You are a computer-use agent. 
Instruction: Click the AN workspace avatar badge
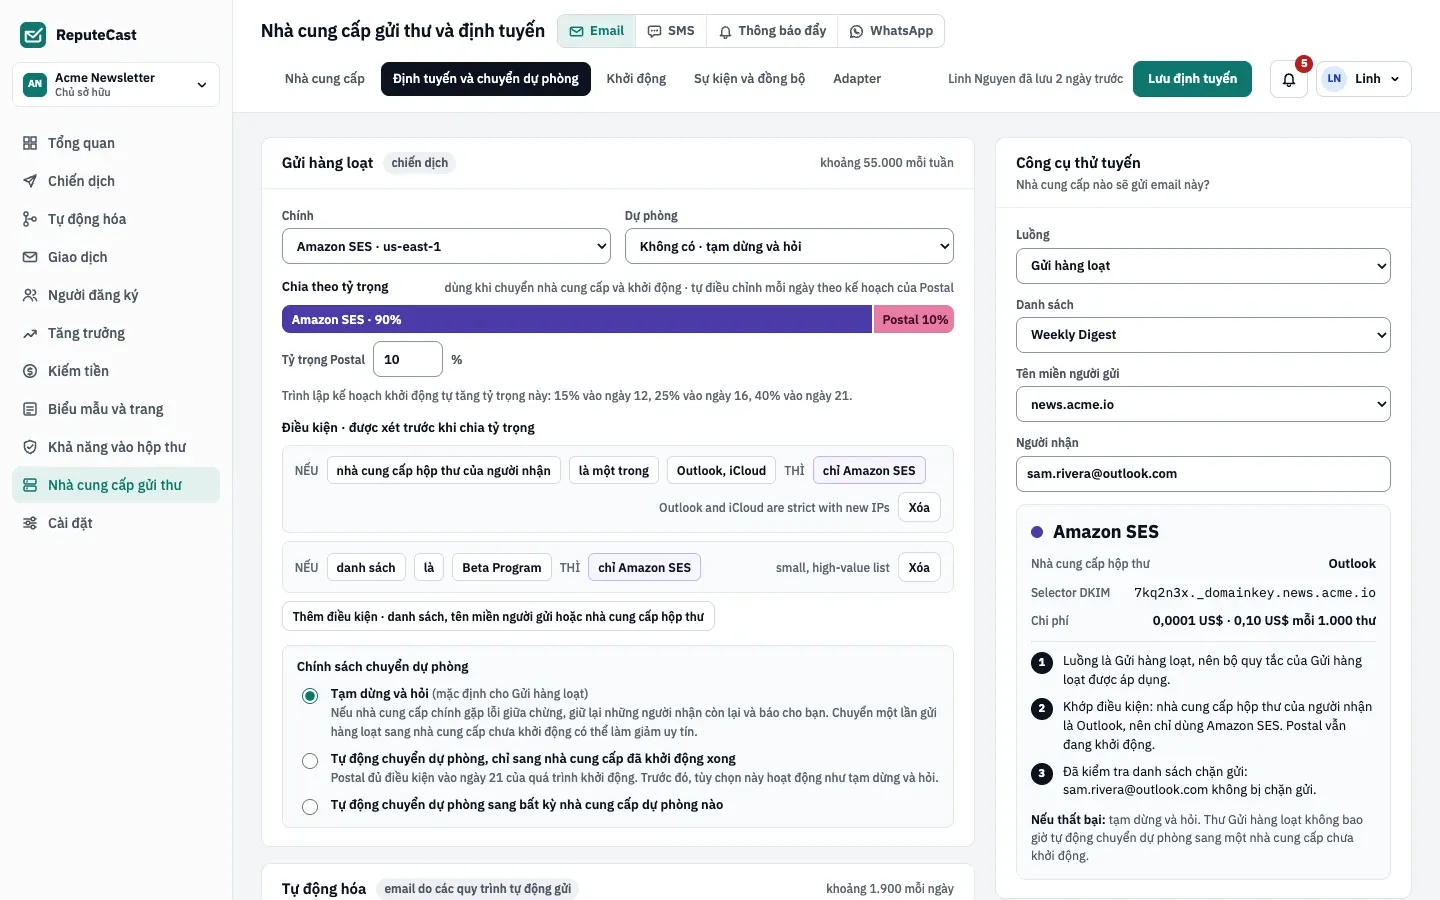(35, 84)
